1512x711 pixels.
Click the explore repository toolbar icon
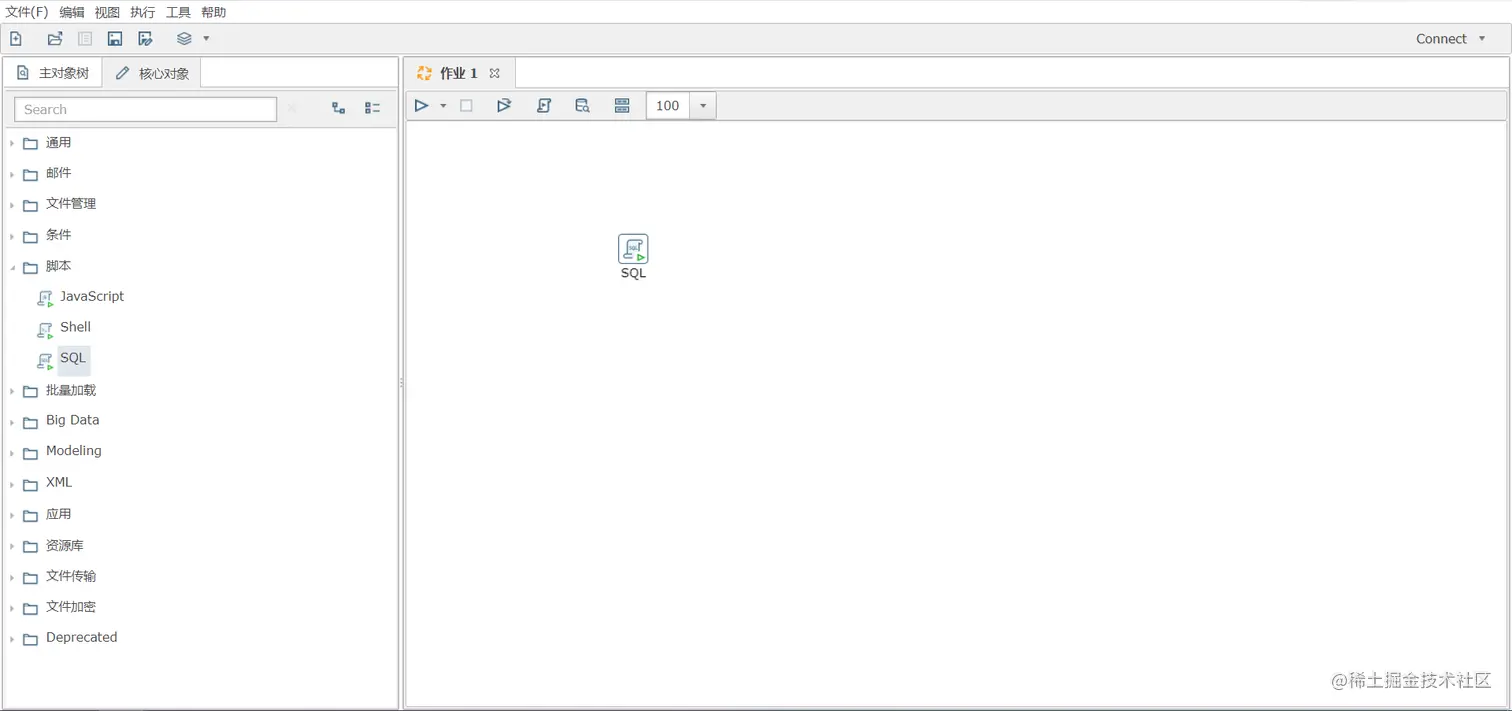pyautogui.click(x=85, y=39)
